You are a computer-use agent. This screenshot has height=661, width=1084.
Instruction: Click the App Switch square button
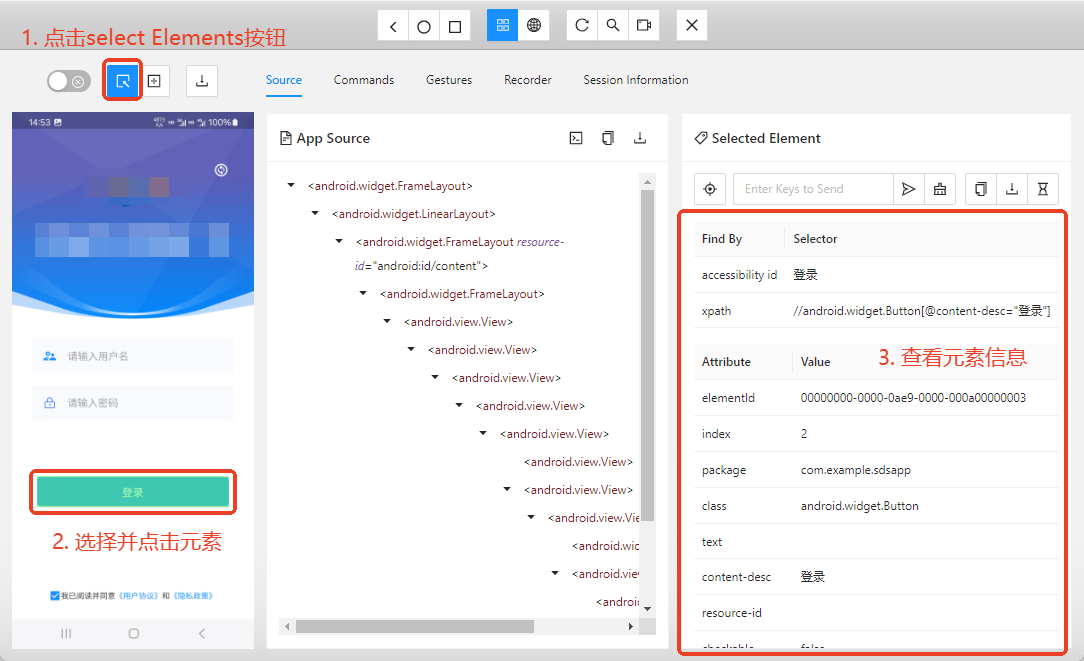coord(455,26)
